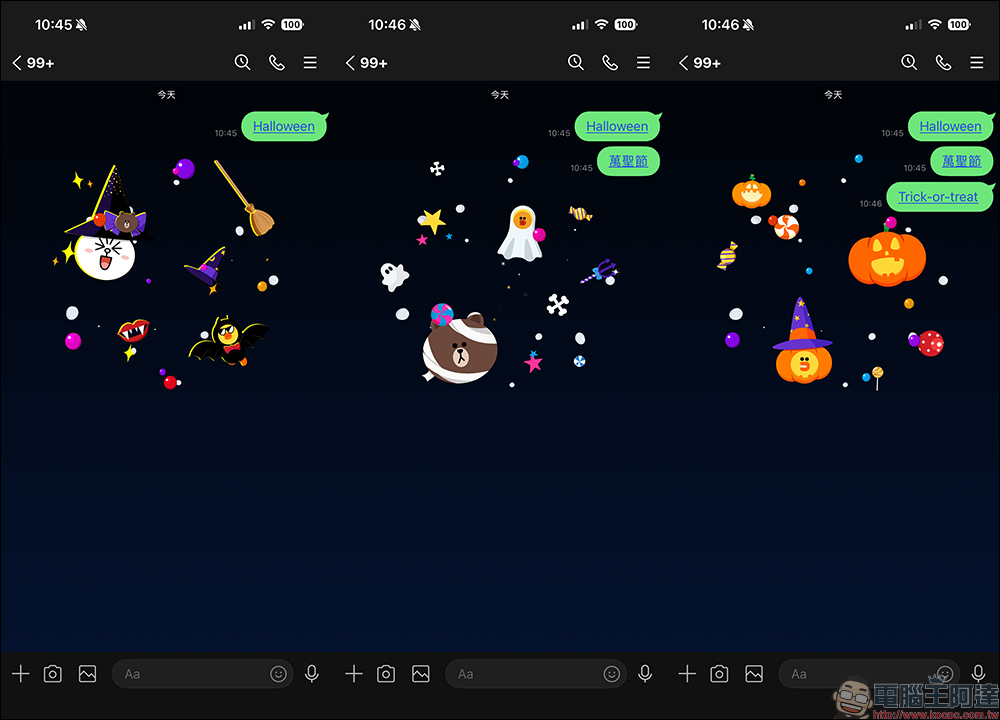This screenshot has width=1000, height=720.
Task: Tap the search icon on the right phone screen
Action: pos(909,62)
